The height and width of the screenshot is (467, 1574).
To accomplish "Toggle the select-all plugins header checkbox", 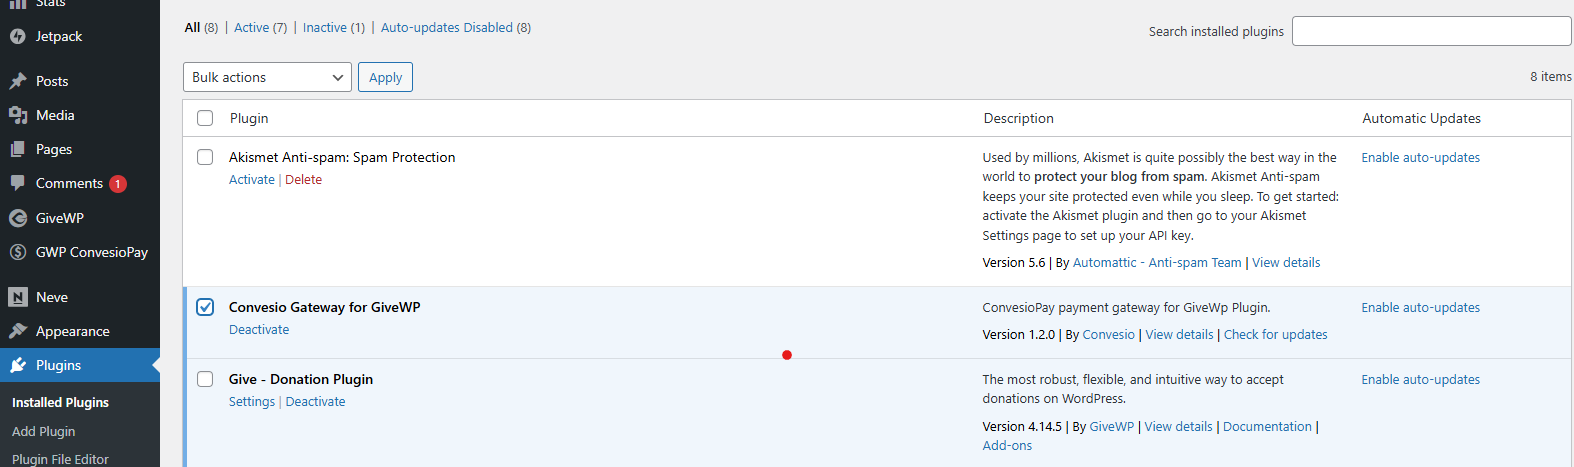I will click(x=205, y=118).
